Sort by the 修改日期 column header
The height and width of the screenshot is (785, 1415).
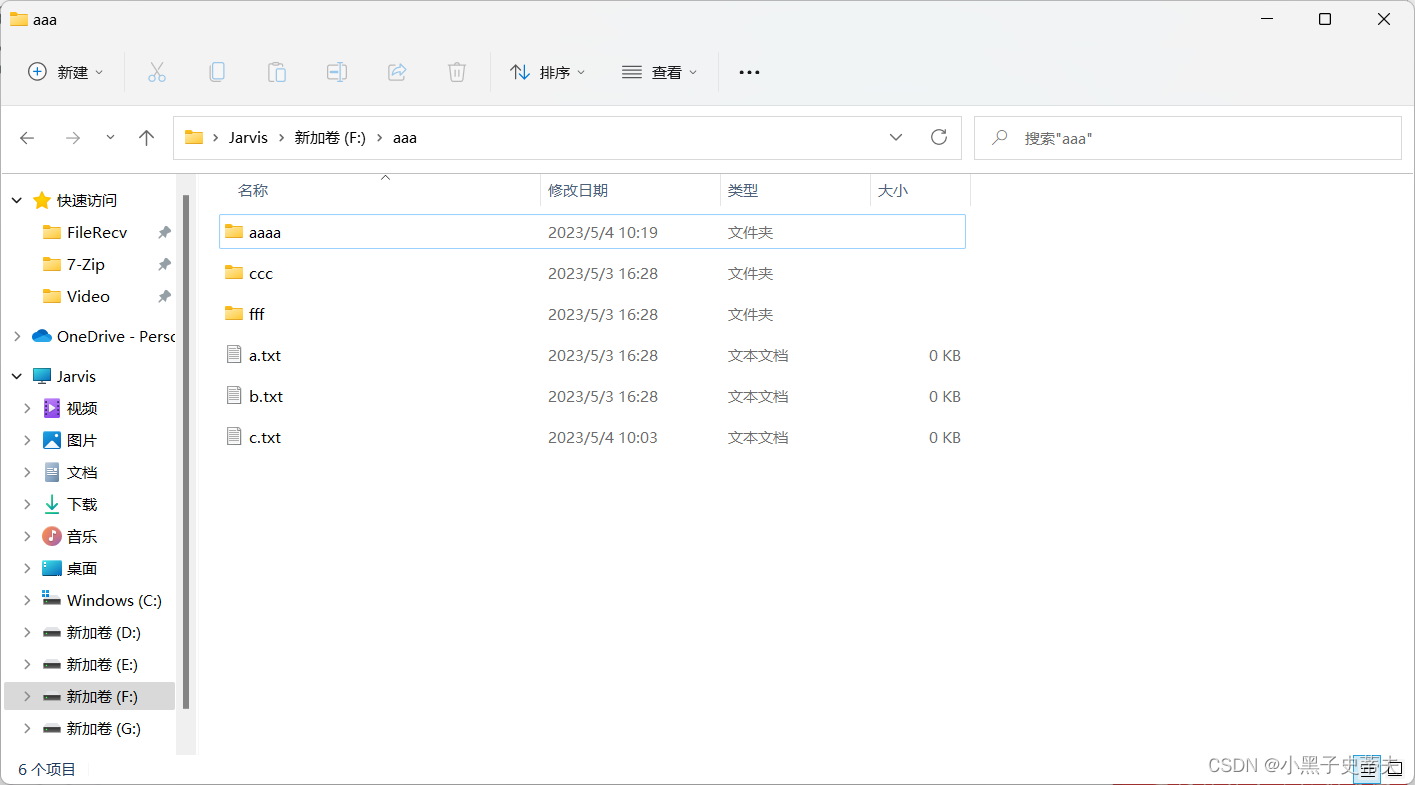tap(578, 190)
